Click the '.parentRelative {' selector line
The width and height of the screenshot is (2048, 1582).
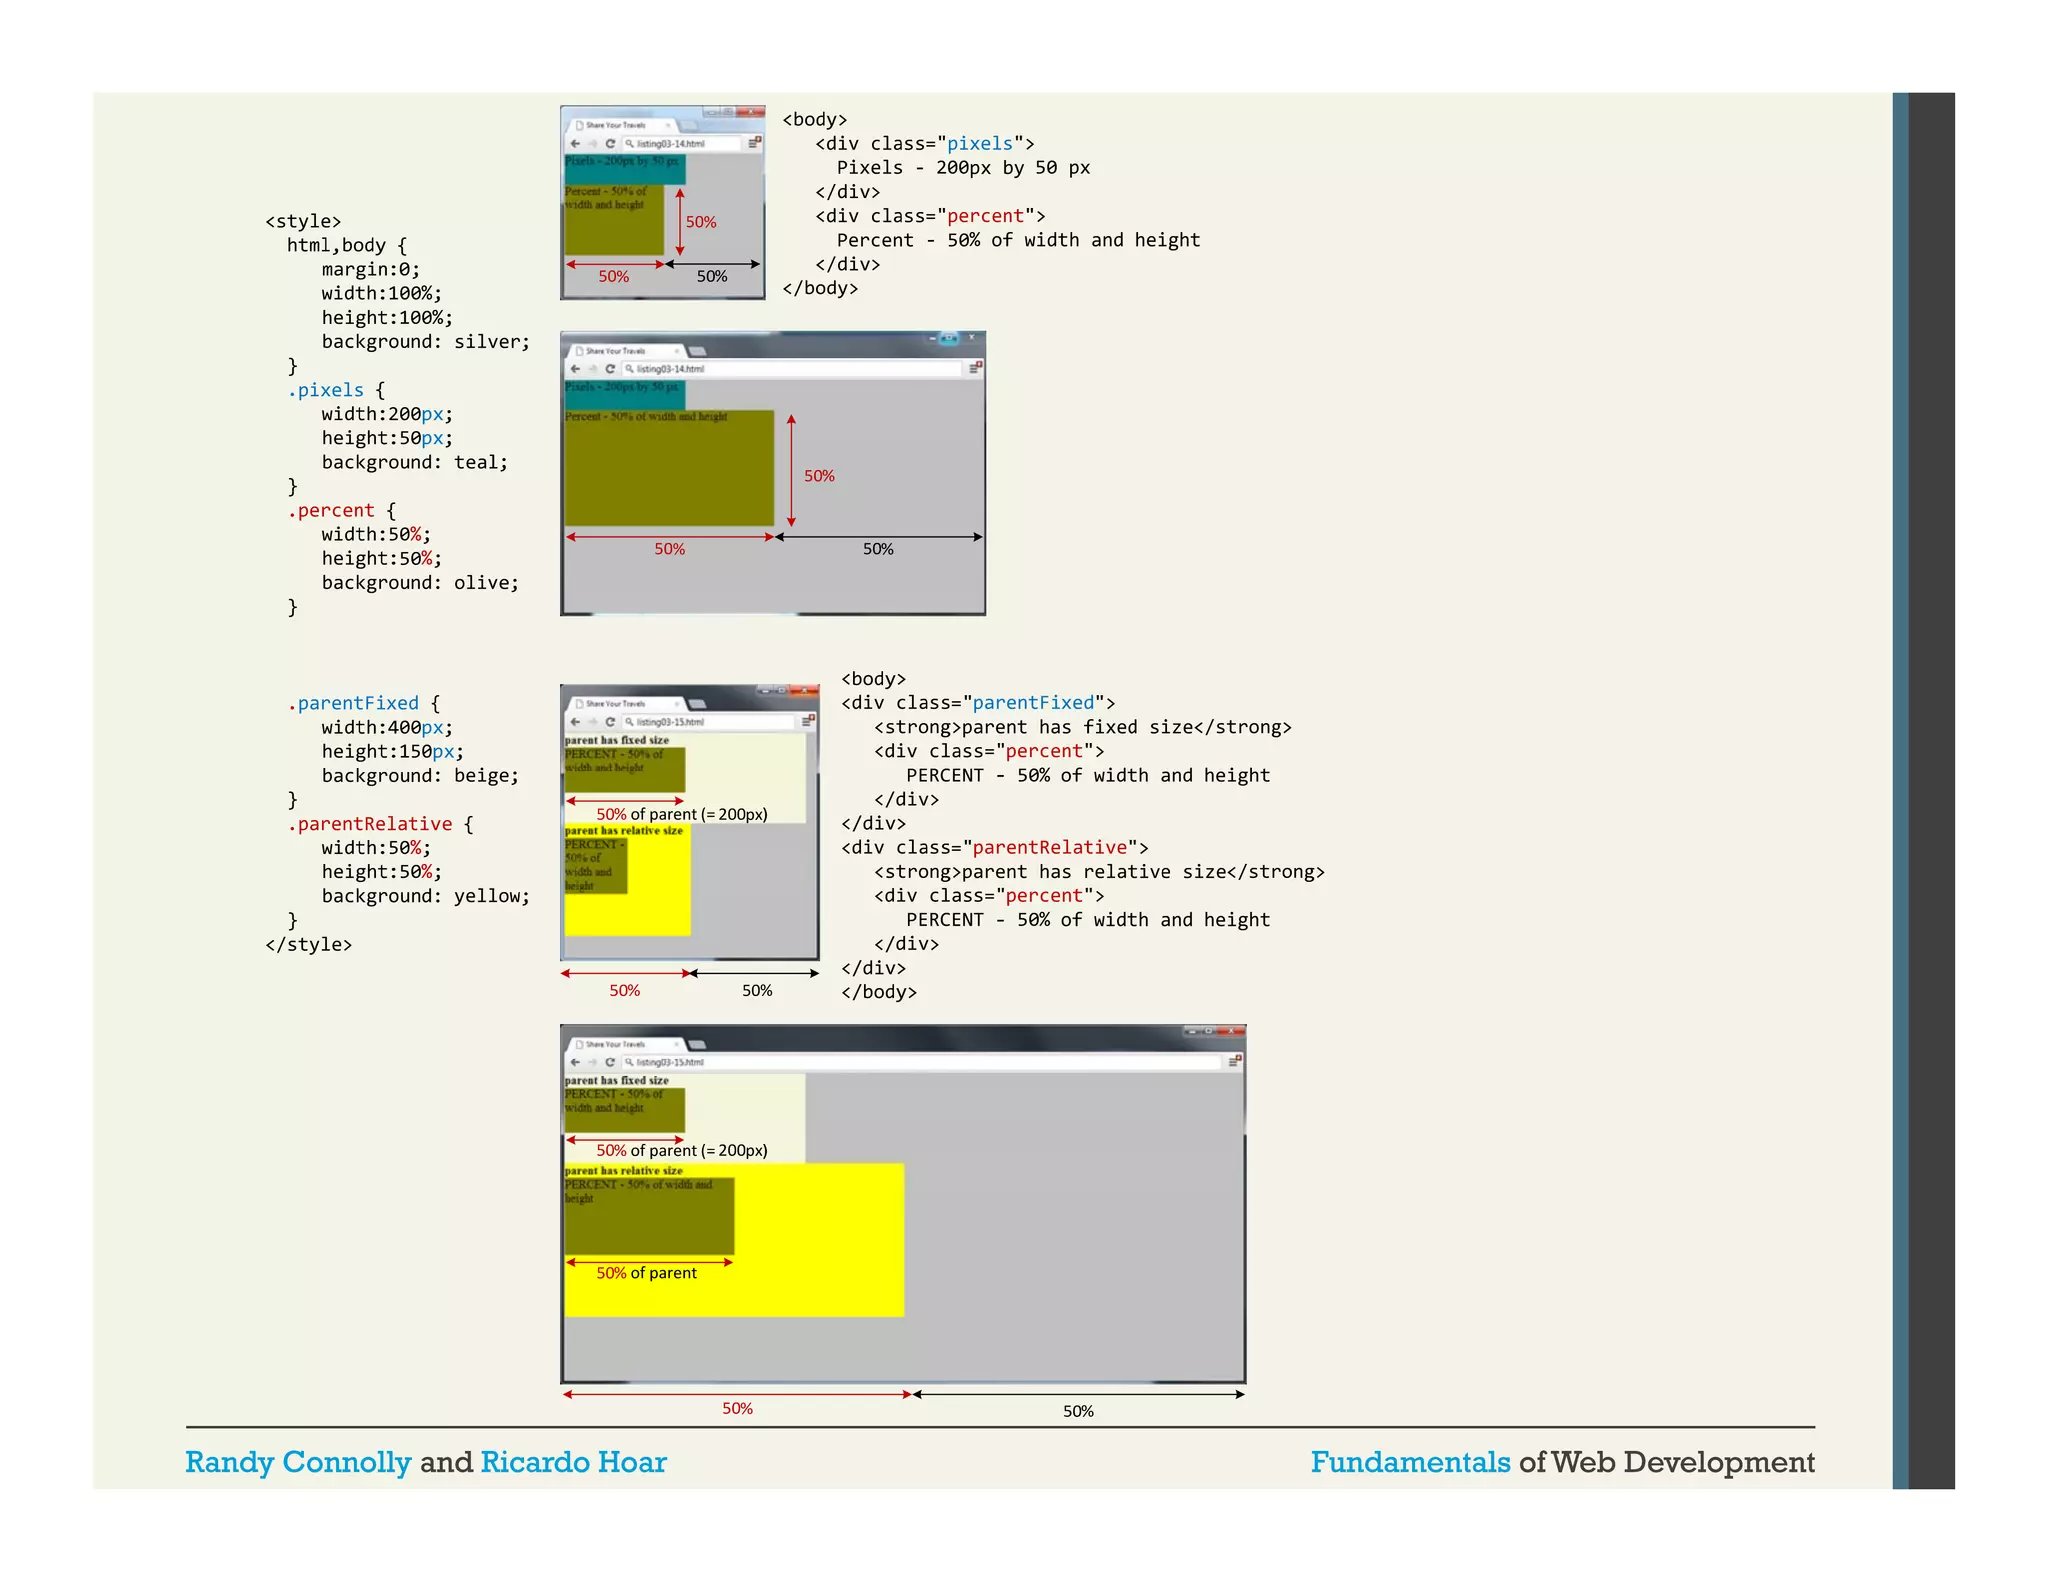coord(381,824)
